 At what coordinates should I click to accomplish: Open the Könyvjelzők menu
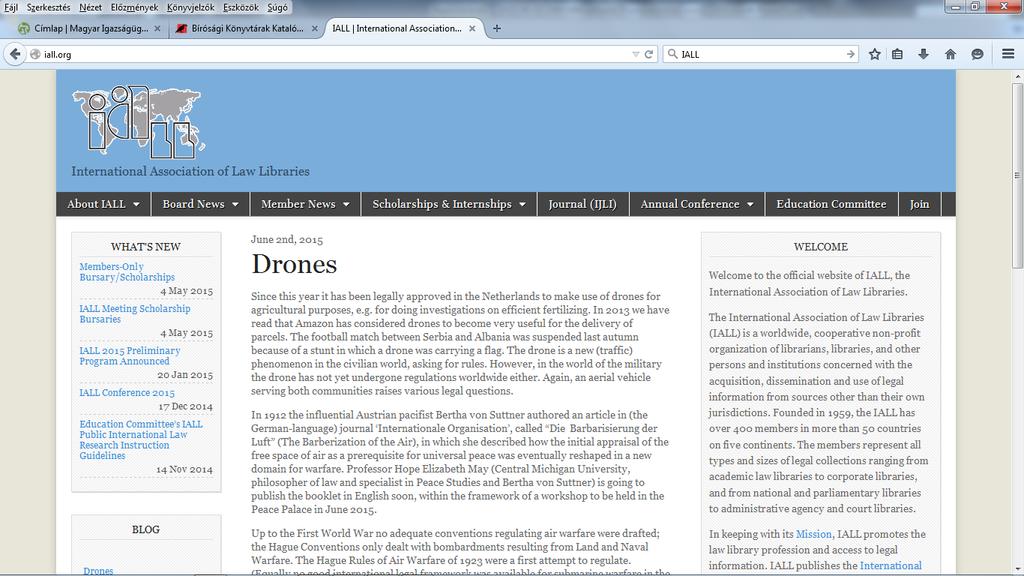[191, 7]
